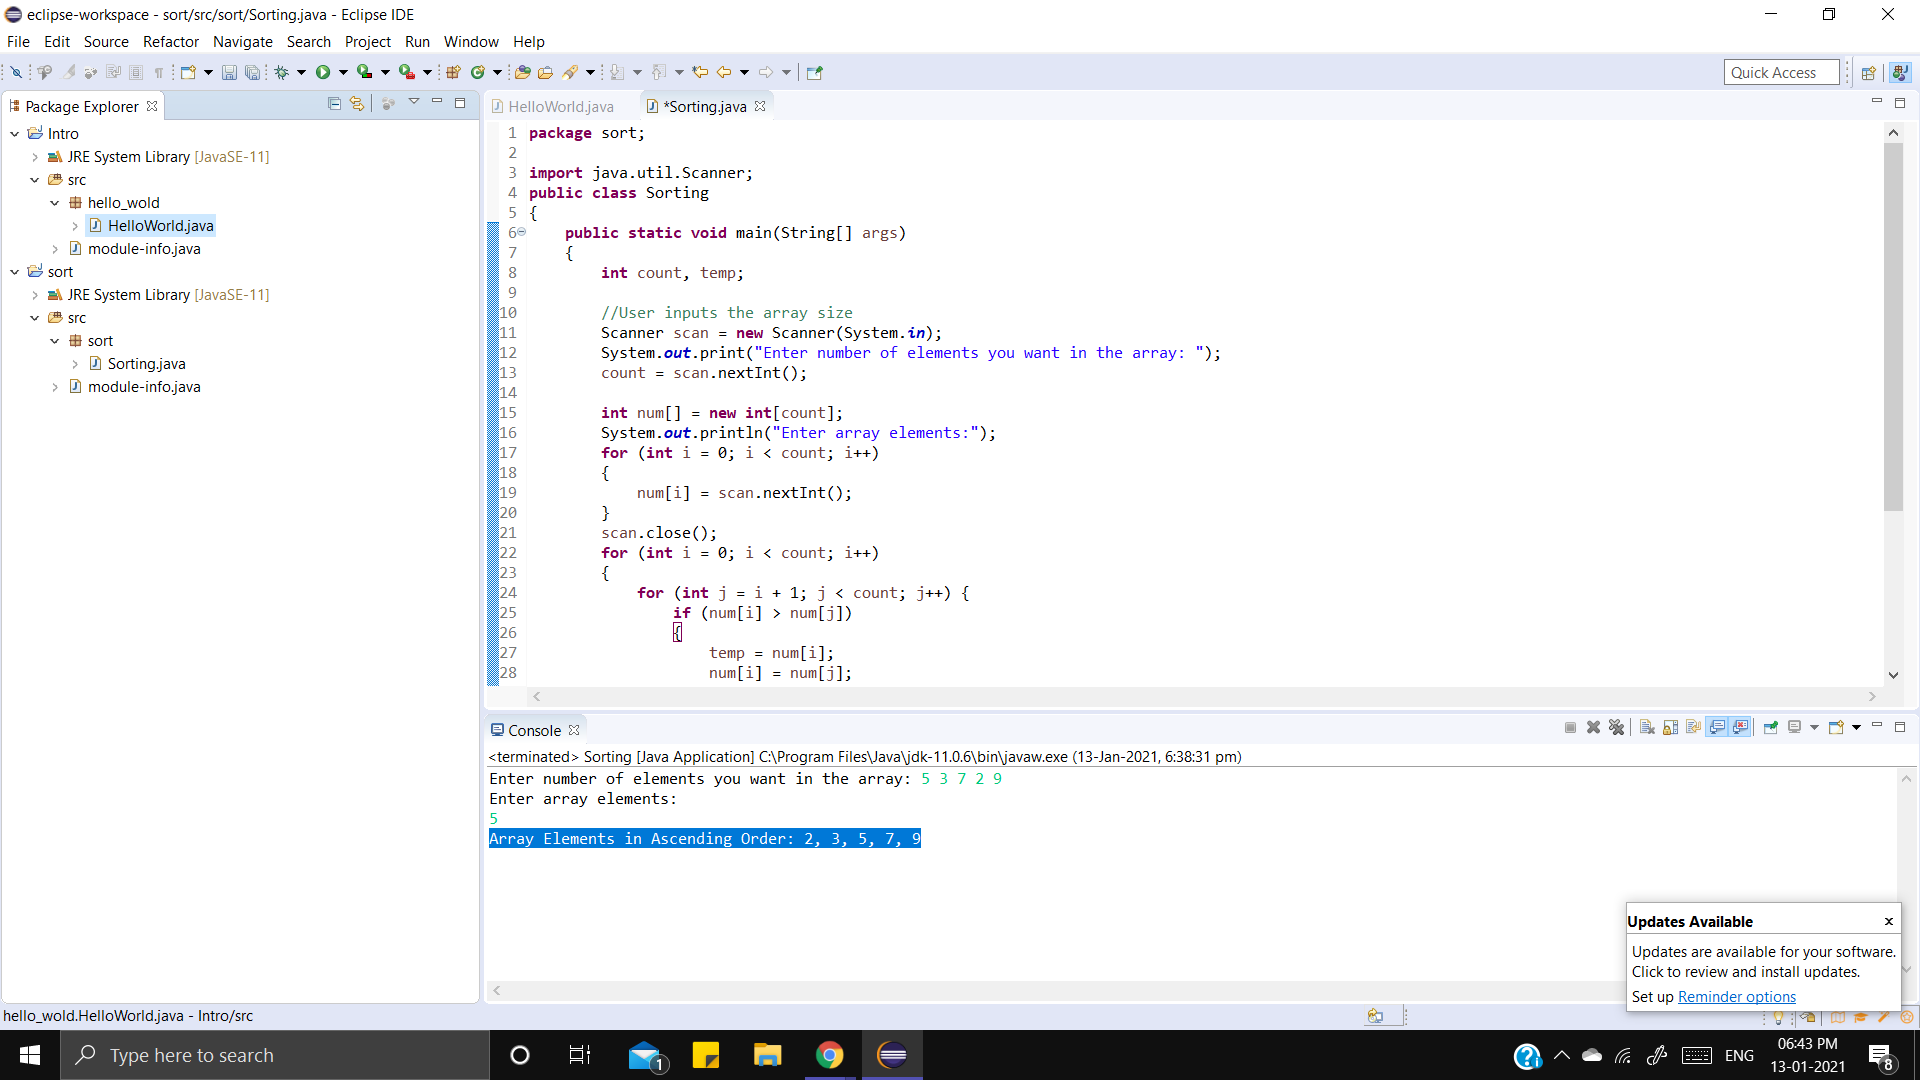Open the Run button dropdown arrow
The height and width of the screenshot is (1080, 1920).
[343, 72]
